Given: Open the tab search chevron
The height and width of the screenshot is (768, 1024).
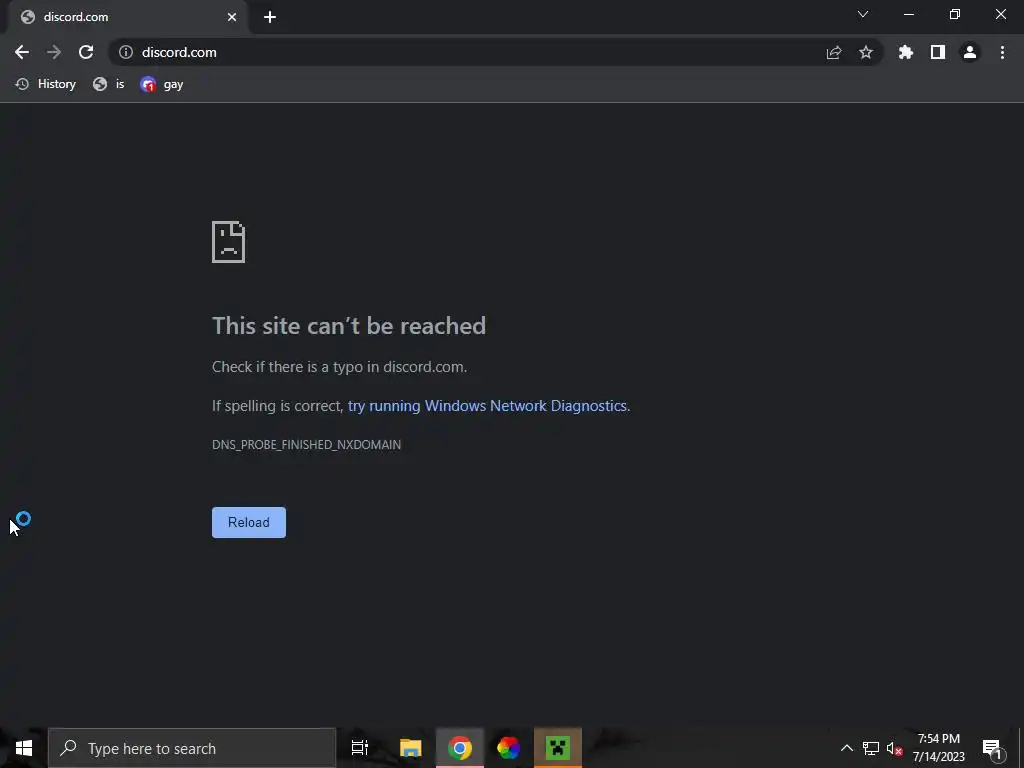Looking at the screenshot, I should point(863,14).
